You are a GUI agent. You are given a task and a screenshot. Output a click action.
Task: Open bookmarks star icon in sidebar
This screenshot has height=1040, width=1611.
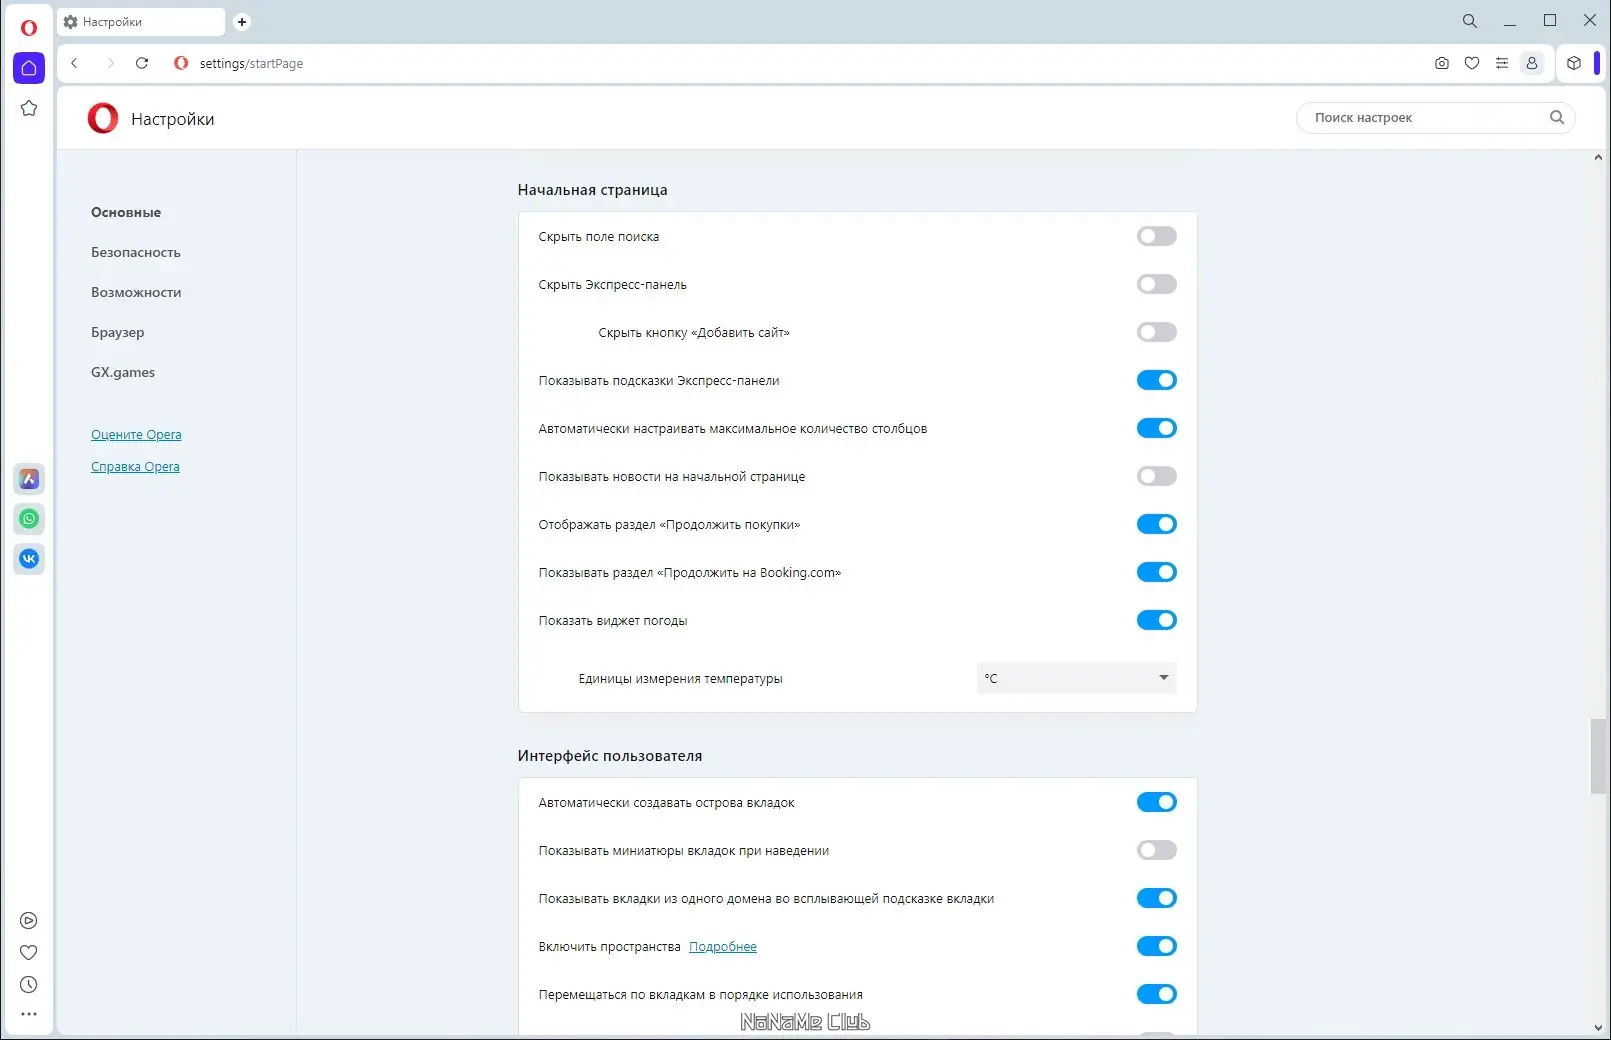29,108
